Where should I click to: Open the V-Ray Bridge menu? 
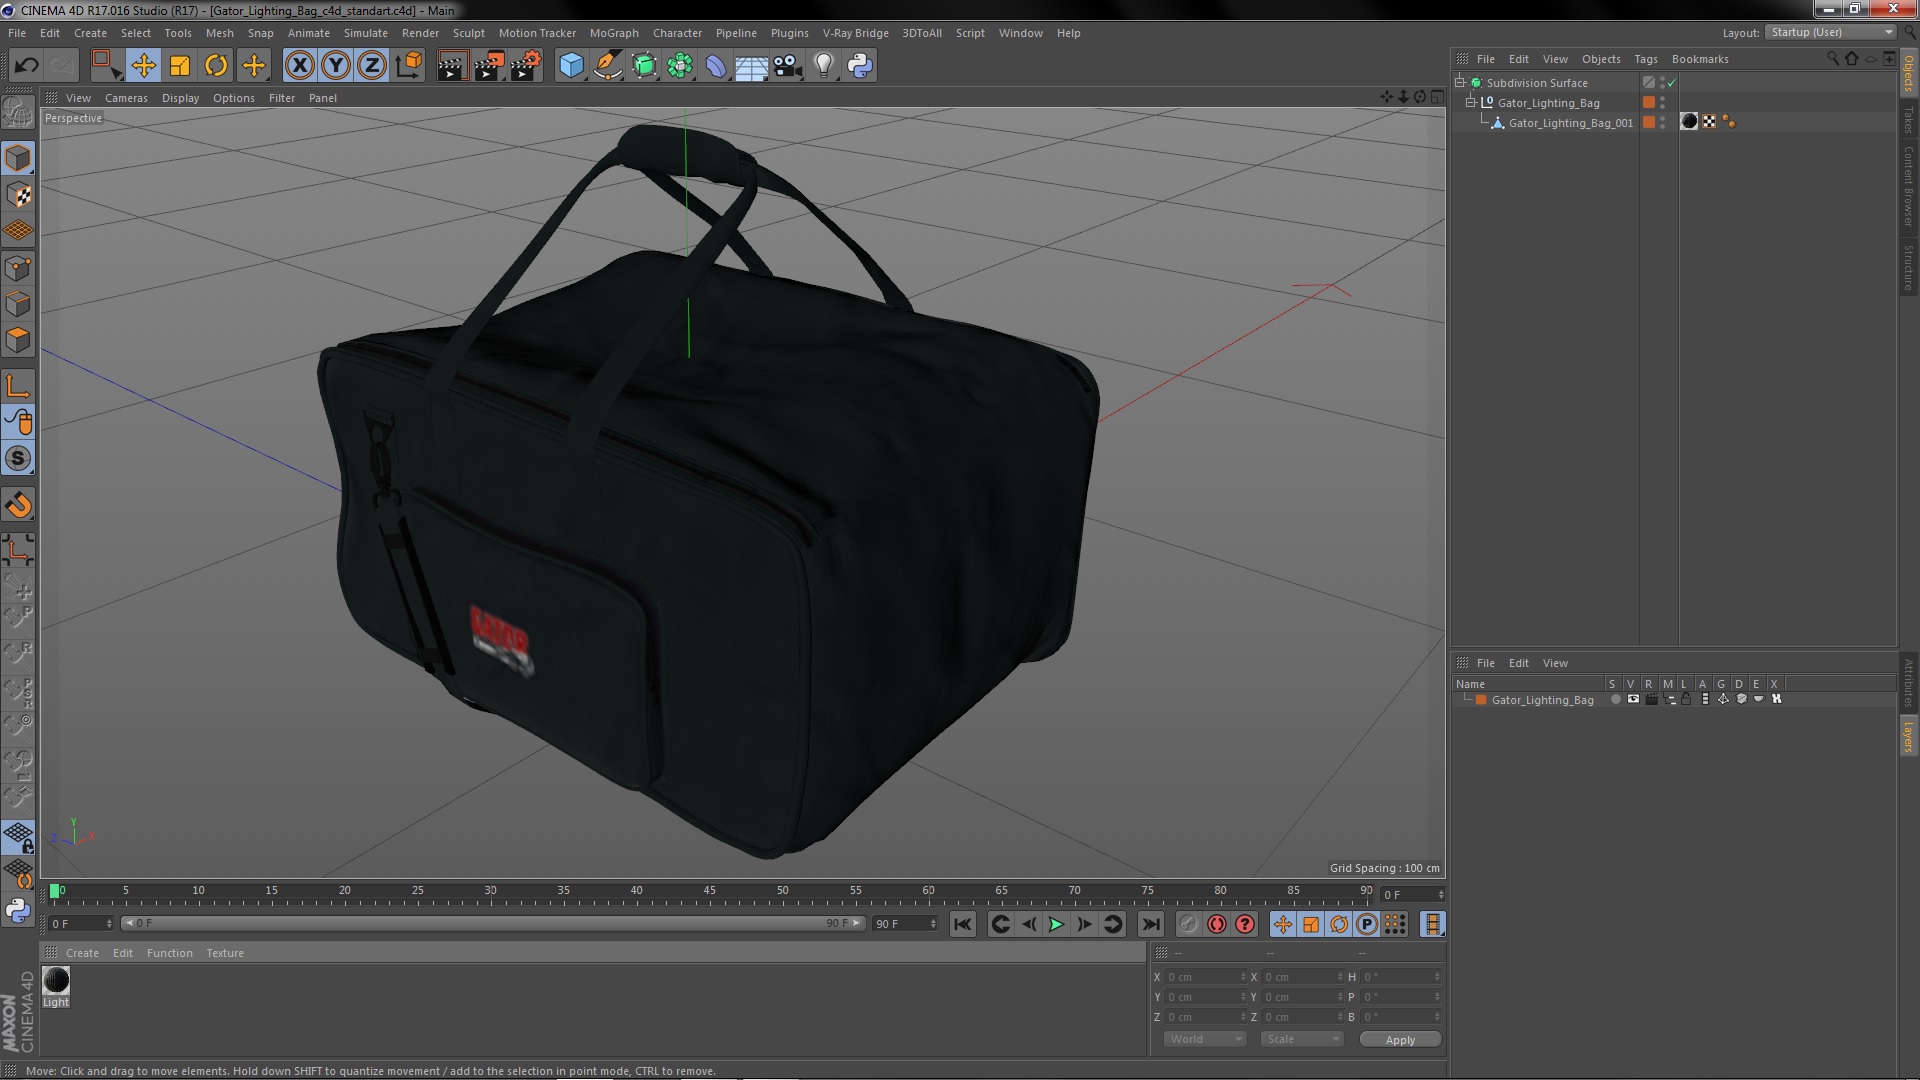coord(855,33)
